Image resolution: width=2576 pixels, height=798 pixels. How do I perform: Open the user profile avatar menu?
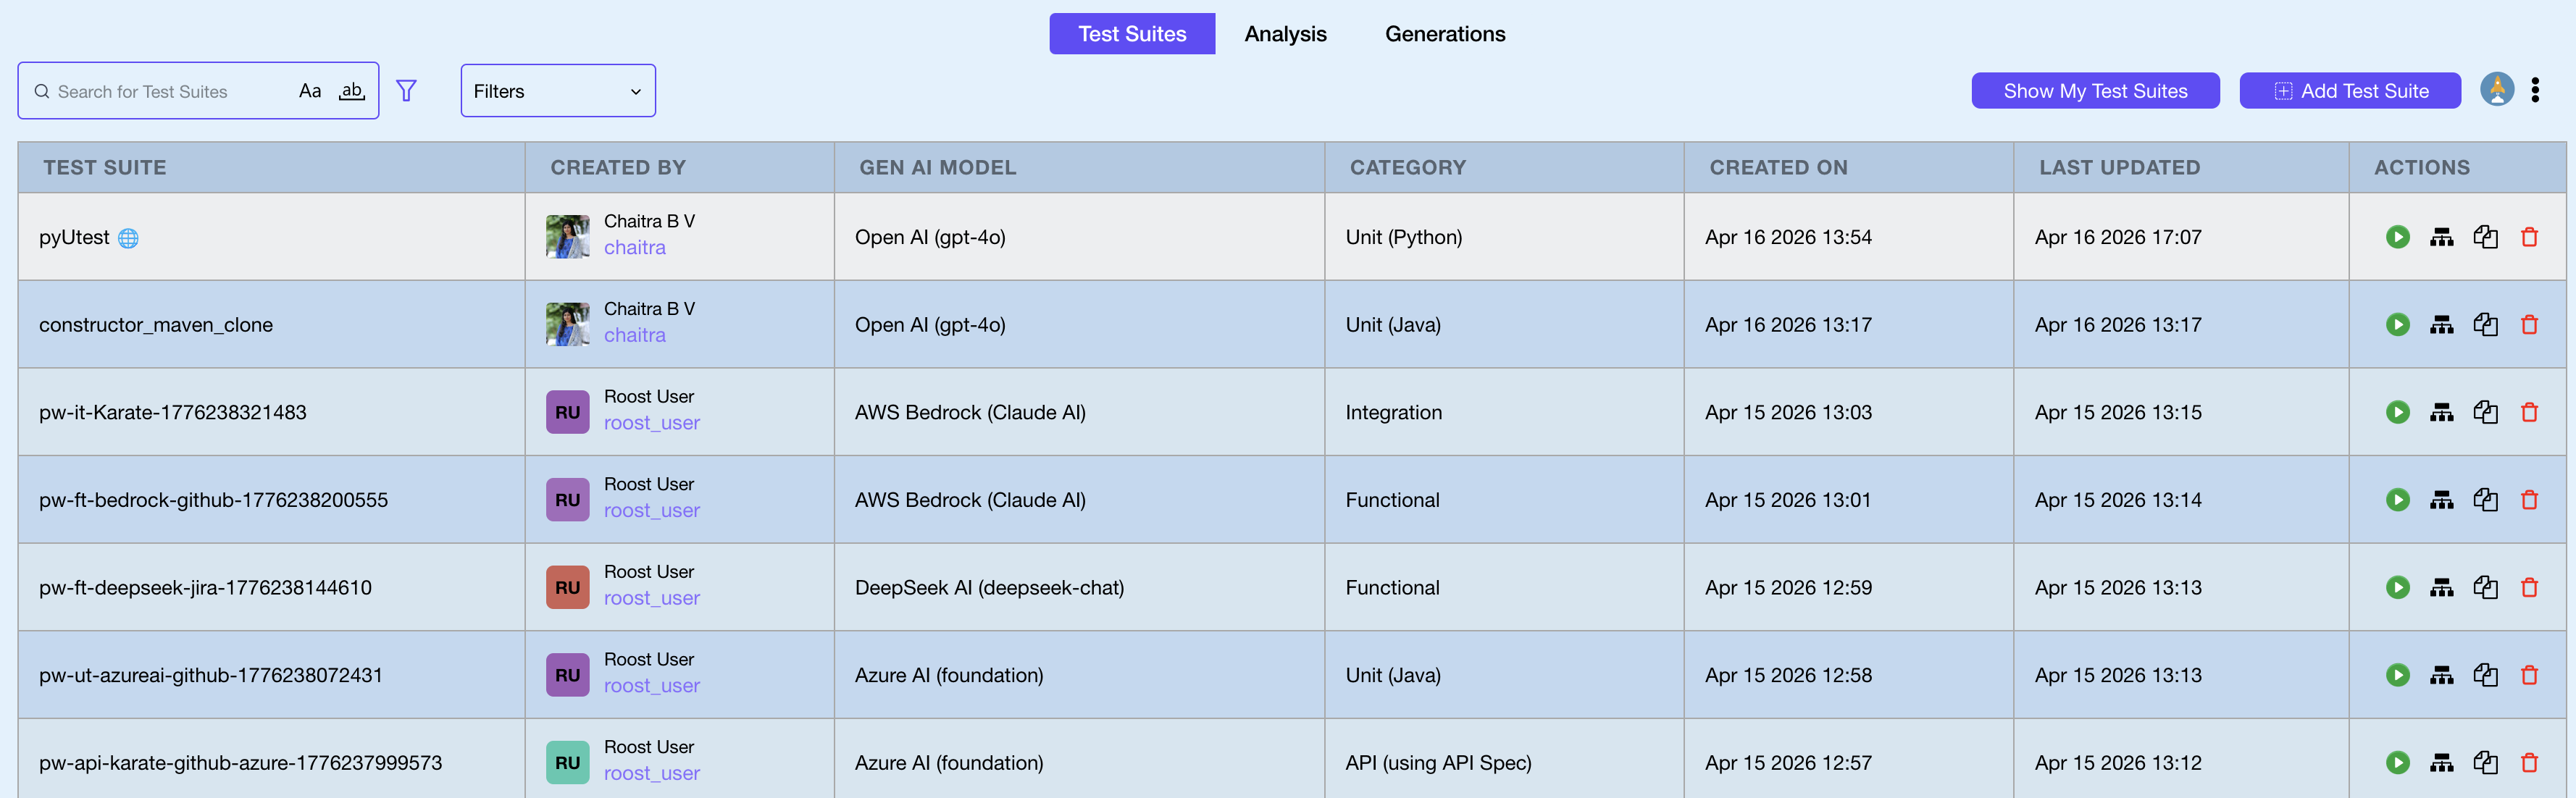click(x=2496, y=90)
